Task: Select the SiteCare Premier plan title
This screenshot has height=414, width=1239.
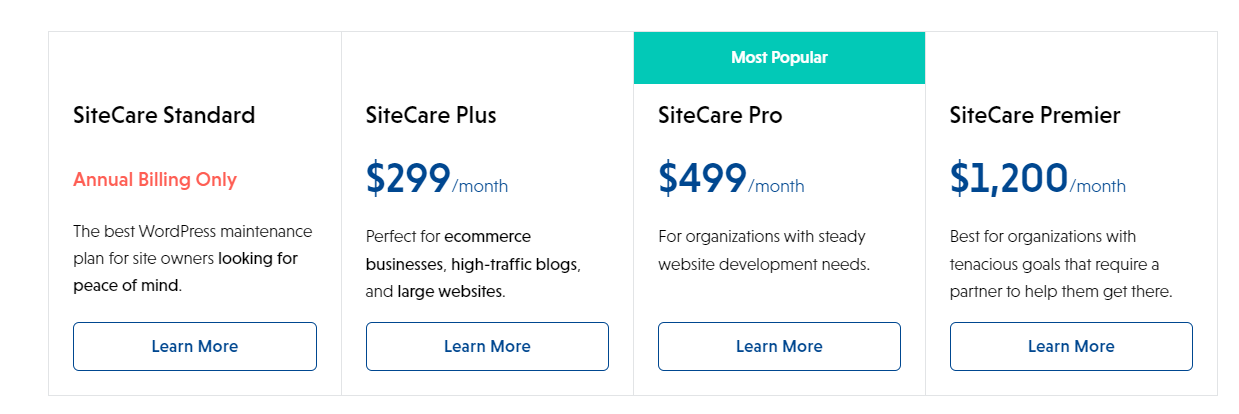Action: [1035, 116]
